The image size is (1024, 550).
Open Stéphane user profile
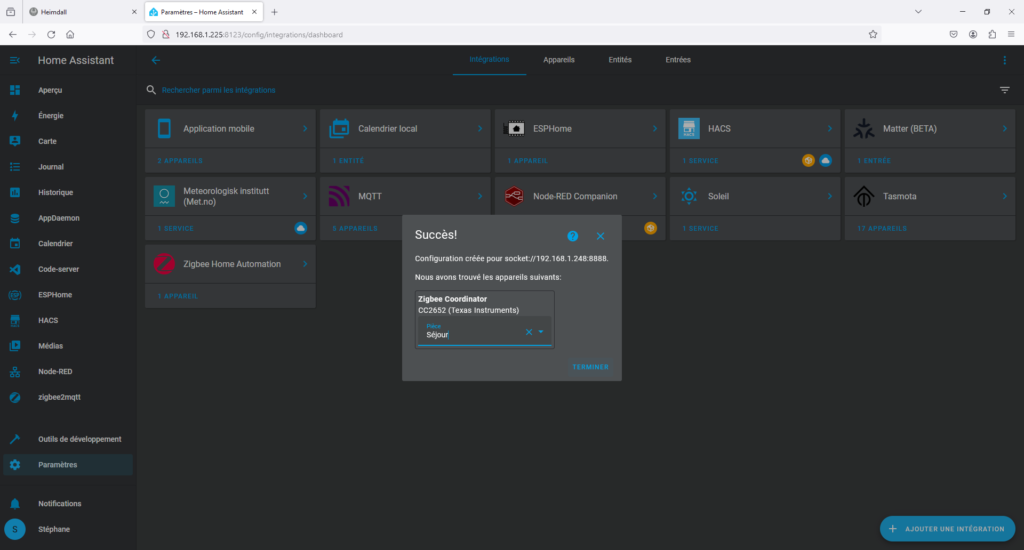(68, 529)
